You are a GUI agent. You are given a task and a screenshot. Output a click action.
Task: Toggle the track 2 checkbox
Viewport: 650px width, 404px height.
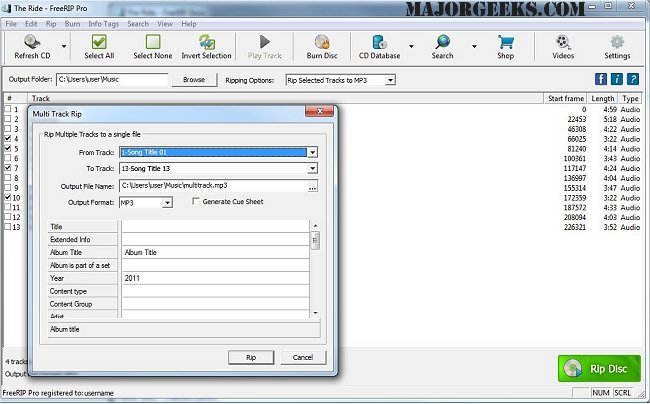(x=7, y=119)
